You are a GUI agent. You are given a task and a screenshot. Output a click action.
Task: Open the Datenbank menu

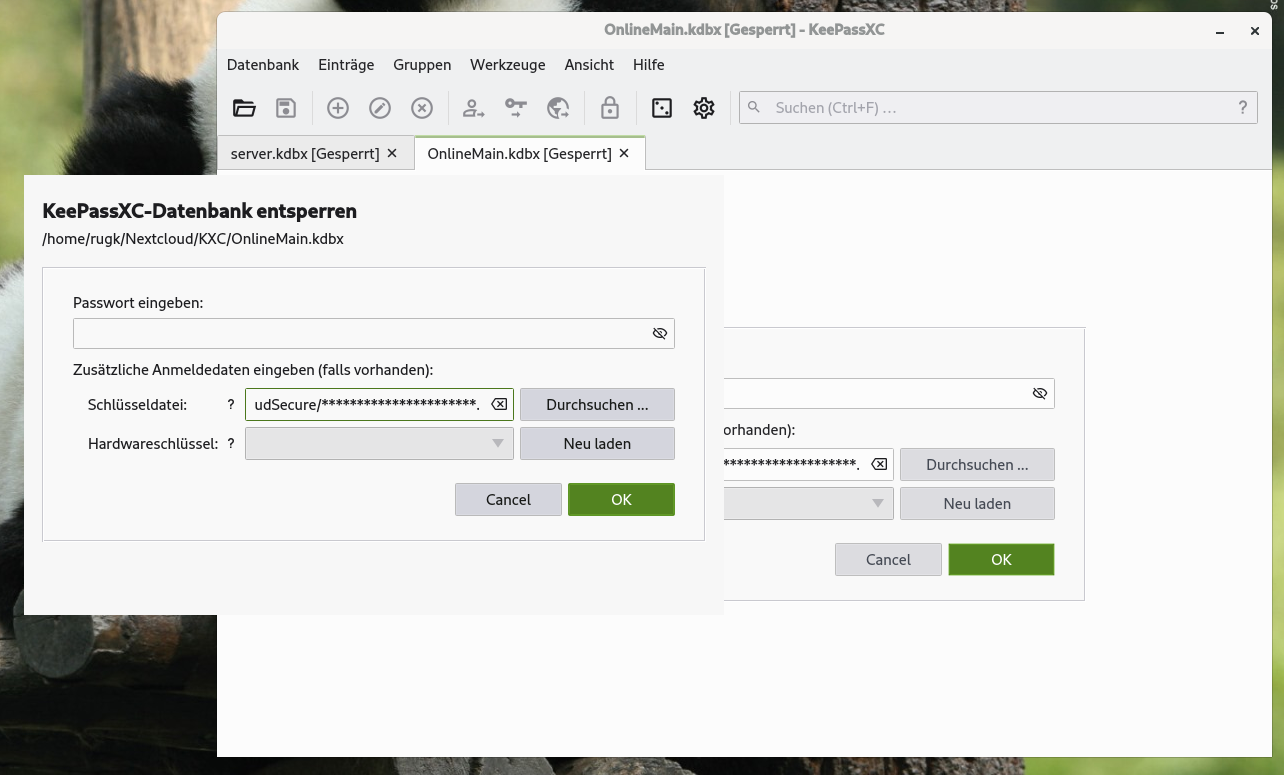point(262,64)
